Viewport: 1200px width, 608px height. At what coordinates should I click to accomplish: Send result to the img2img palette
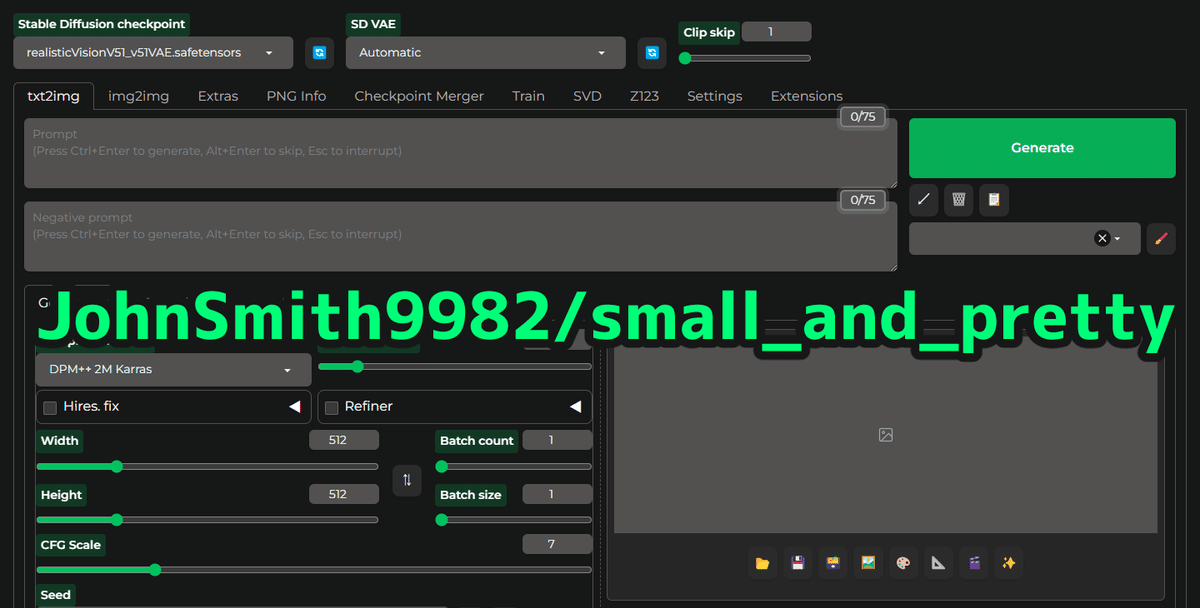[x=903, y=563]
